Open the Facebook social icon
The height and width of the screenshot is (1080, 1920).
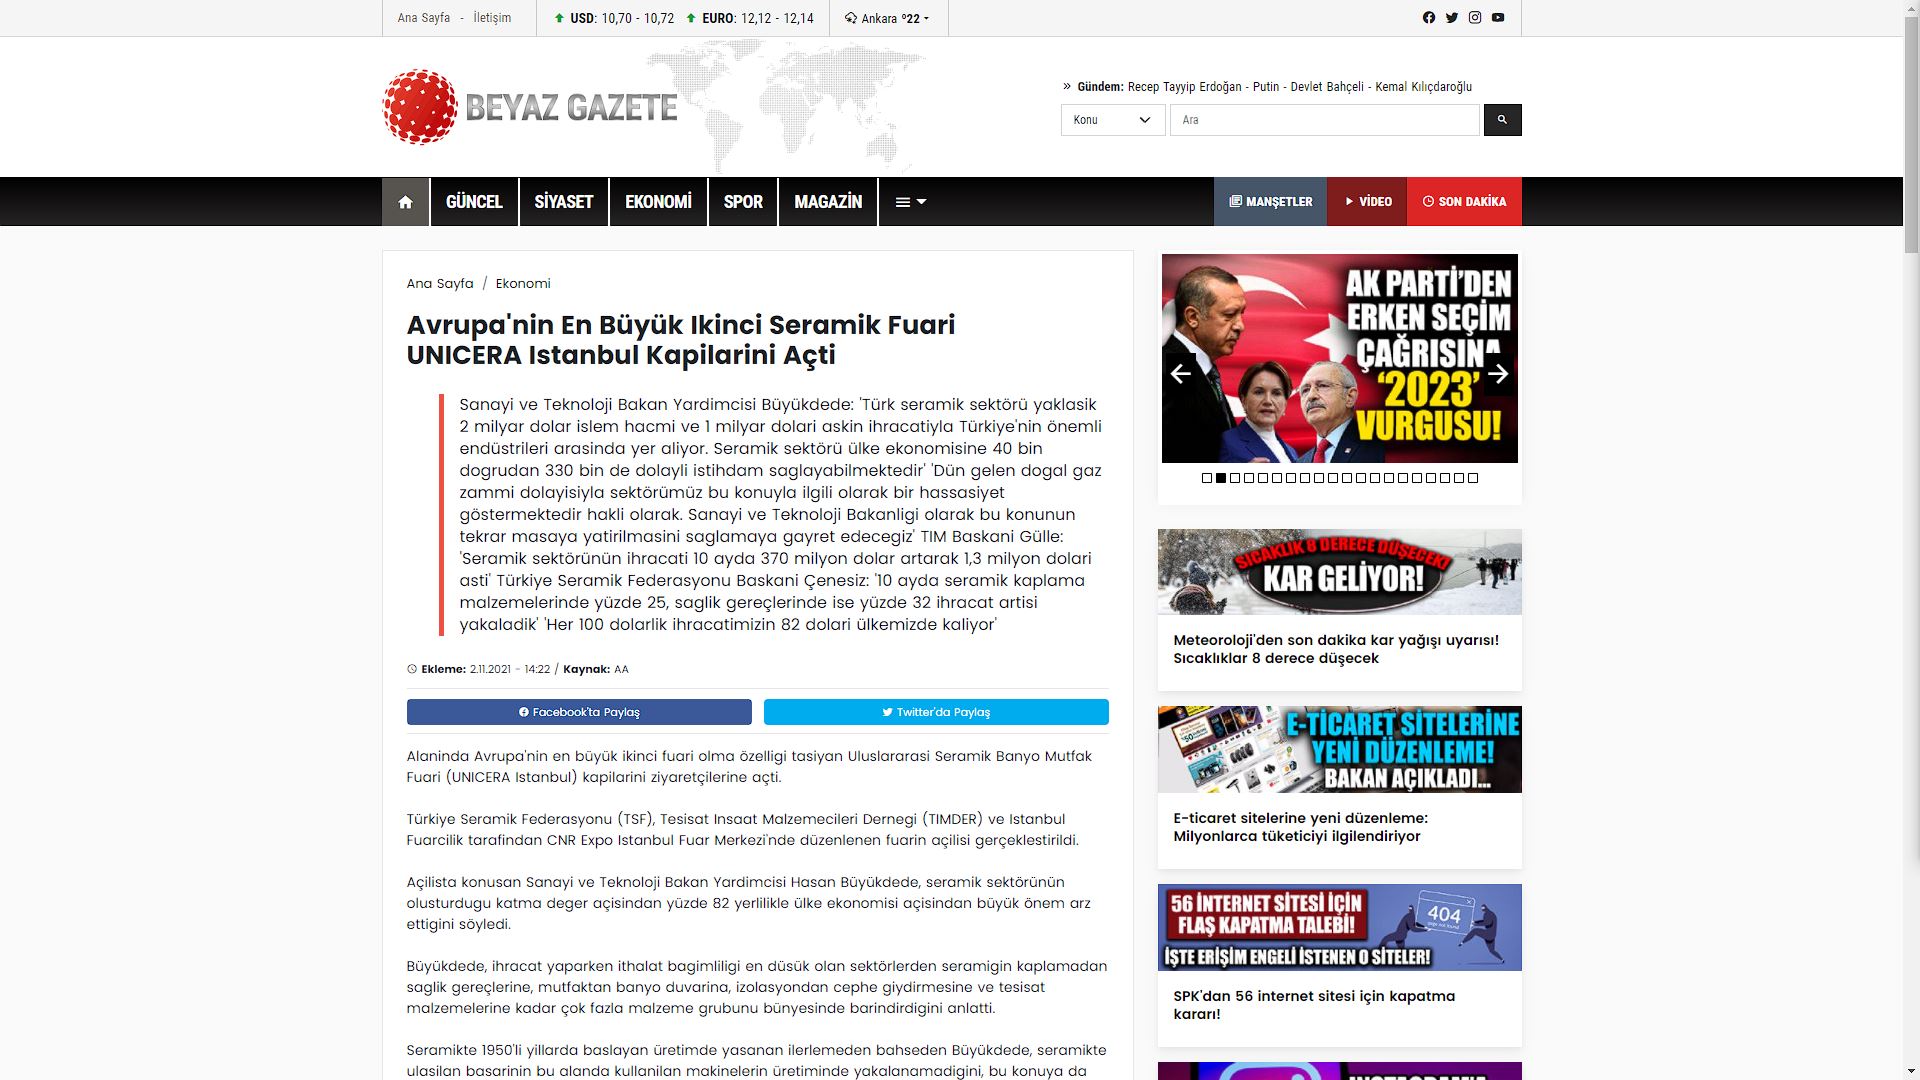pyautogui.click(x=1428, y=18)
